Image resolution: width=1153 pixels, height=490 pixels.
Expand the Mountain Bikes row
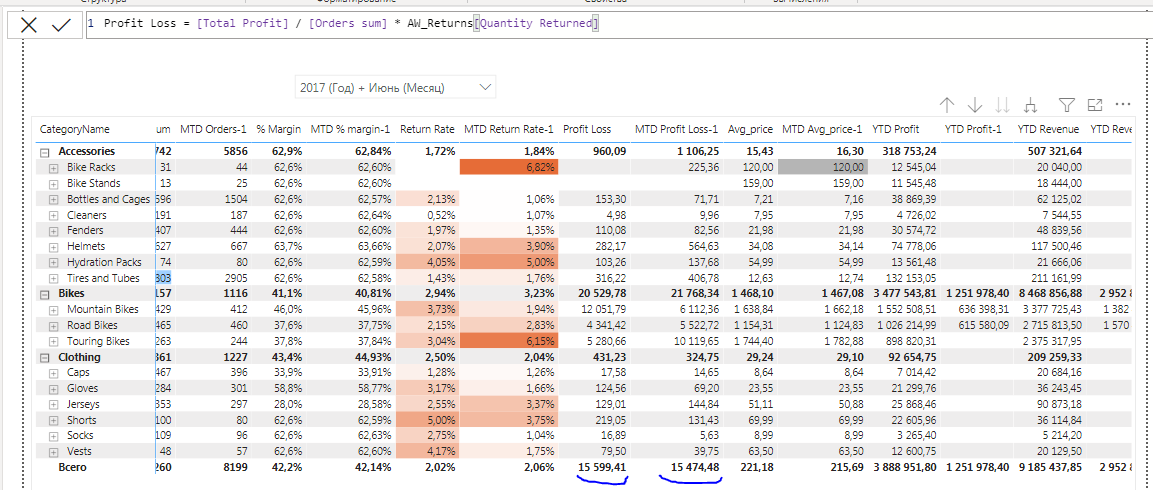click(x=53, y=310)
